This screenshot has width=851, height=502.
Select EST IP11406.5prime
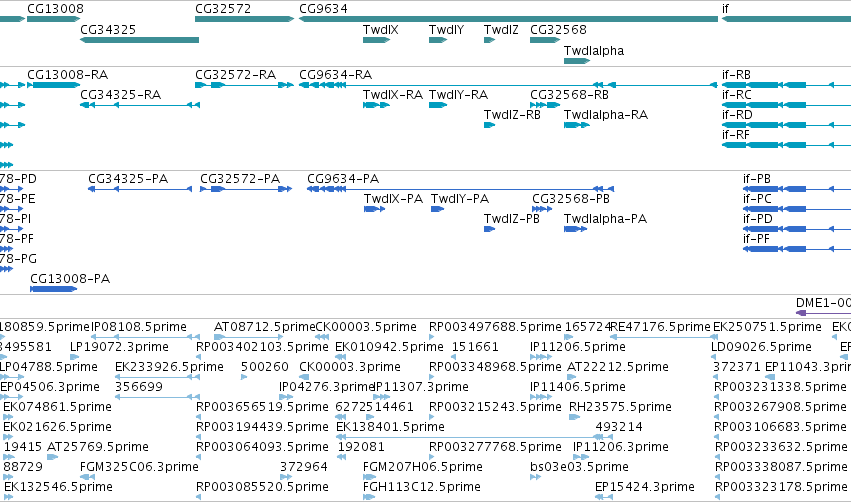tap(541, 397)
